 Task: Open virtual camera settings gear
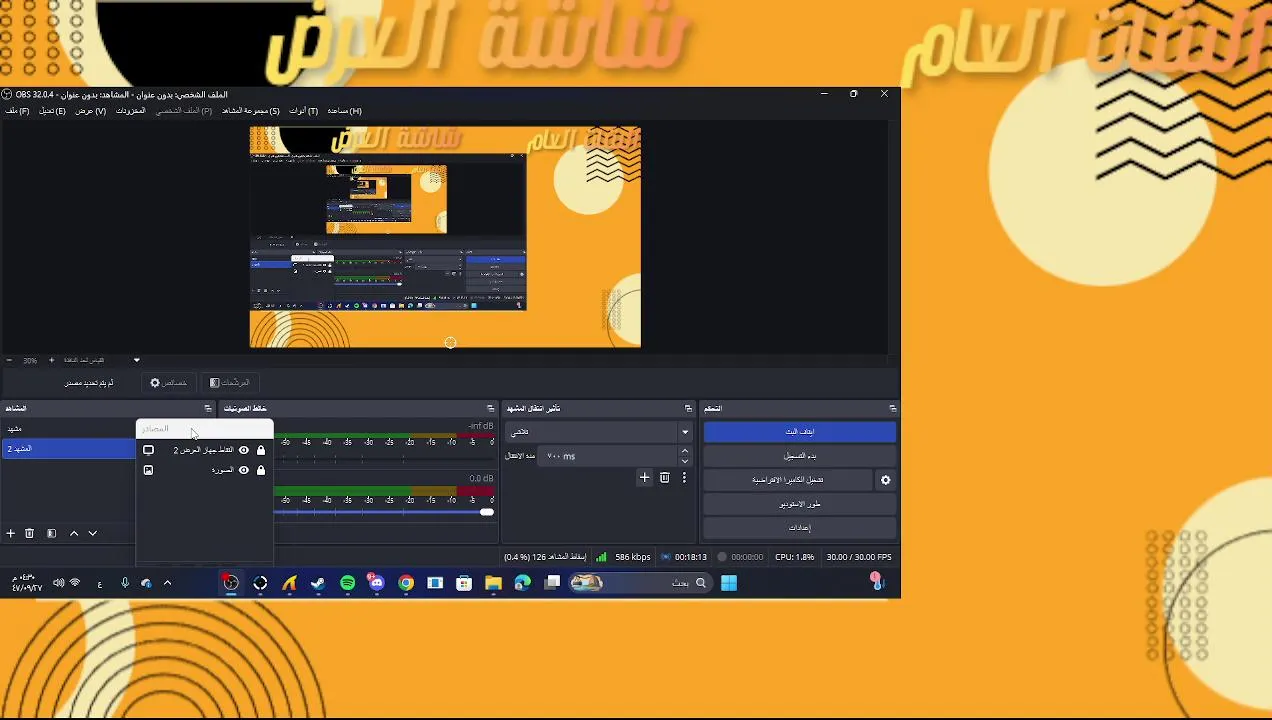click(x=885, y=480)
